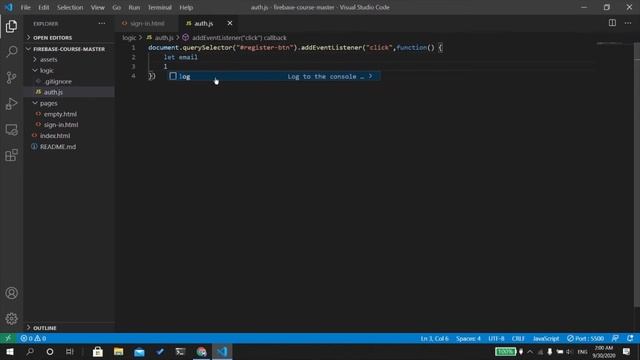Collapse the logic folder
Image resolution: width=640 pixels, height=360 pixels.
coord(69,71)
